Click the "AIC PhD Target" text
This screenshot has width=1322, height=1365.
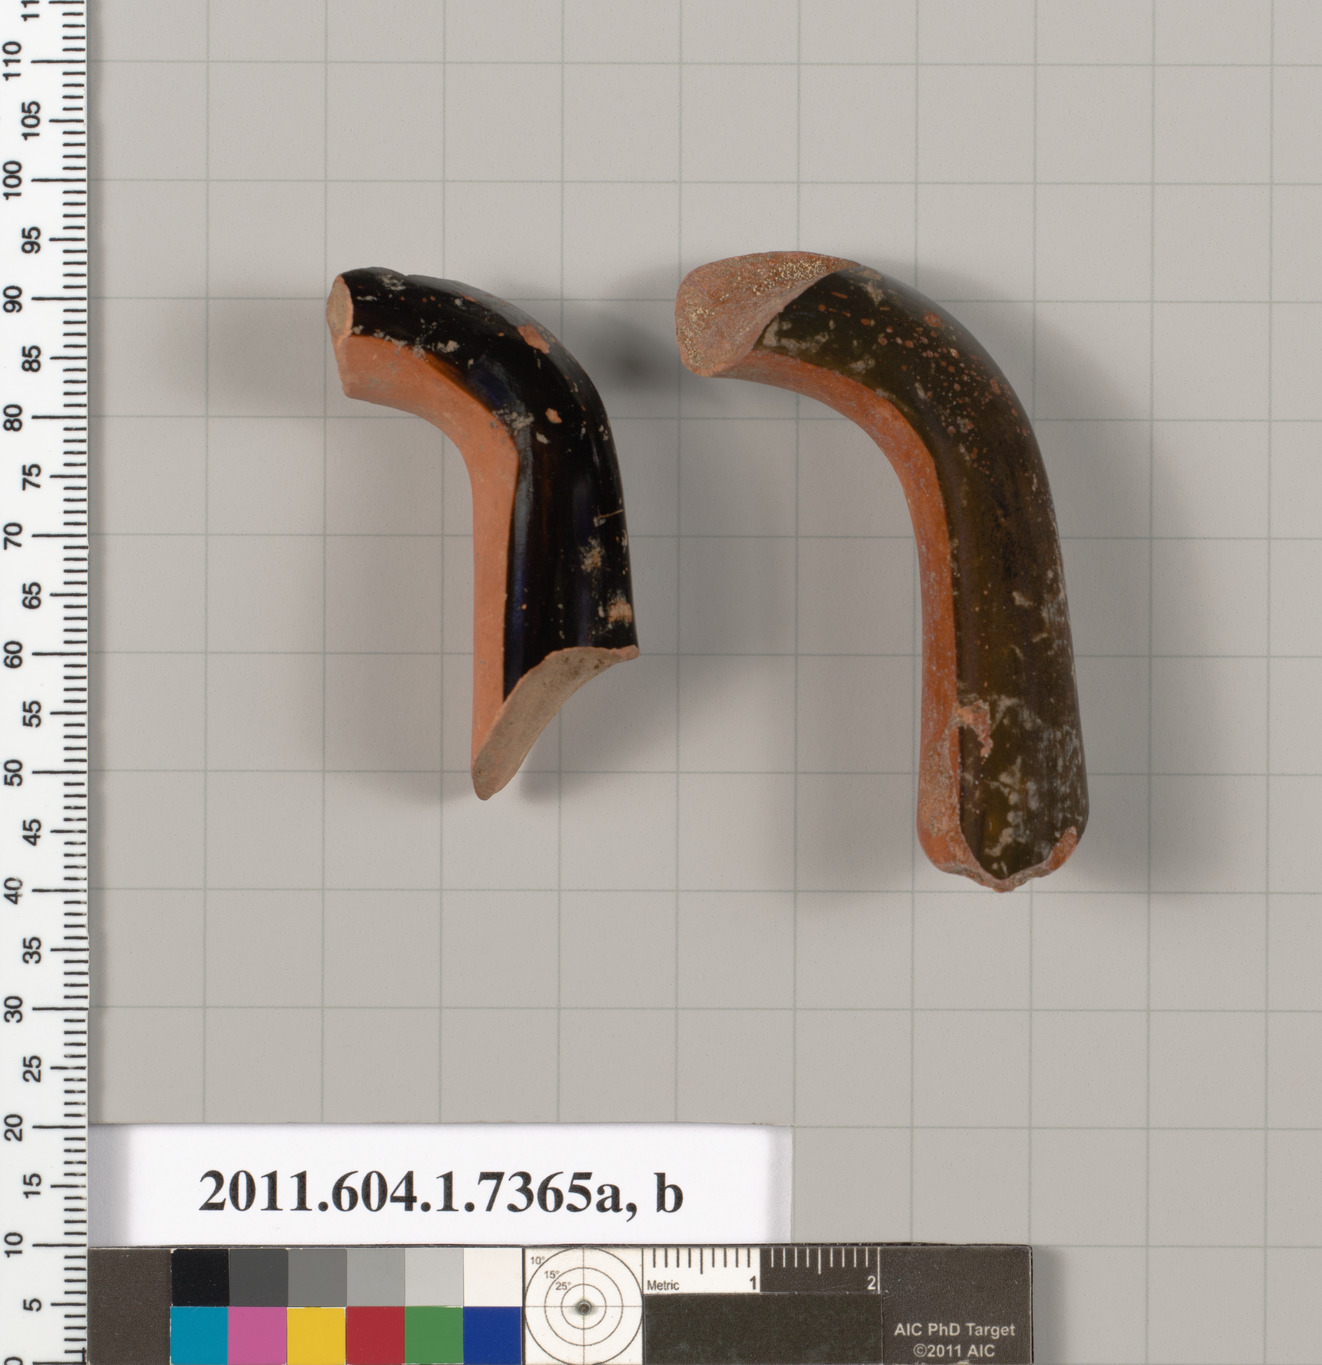point(954,1330)
